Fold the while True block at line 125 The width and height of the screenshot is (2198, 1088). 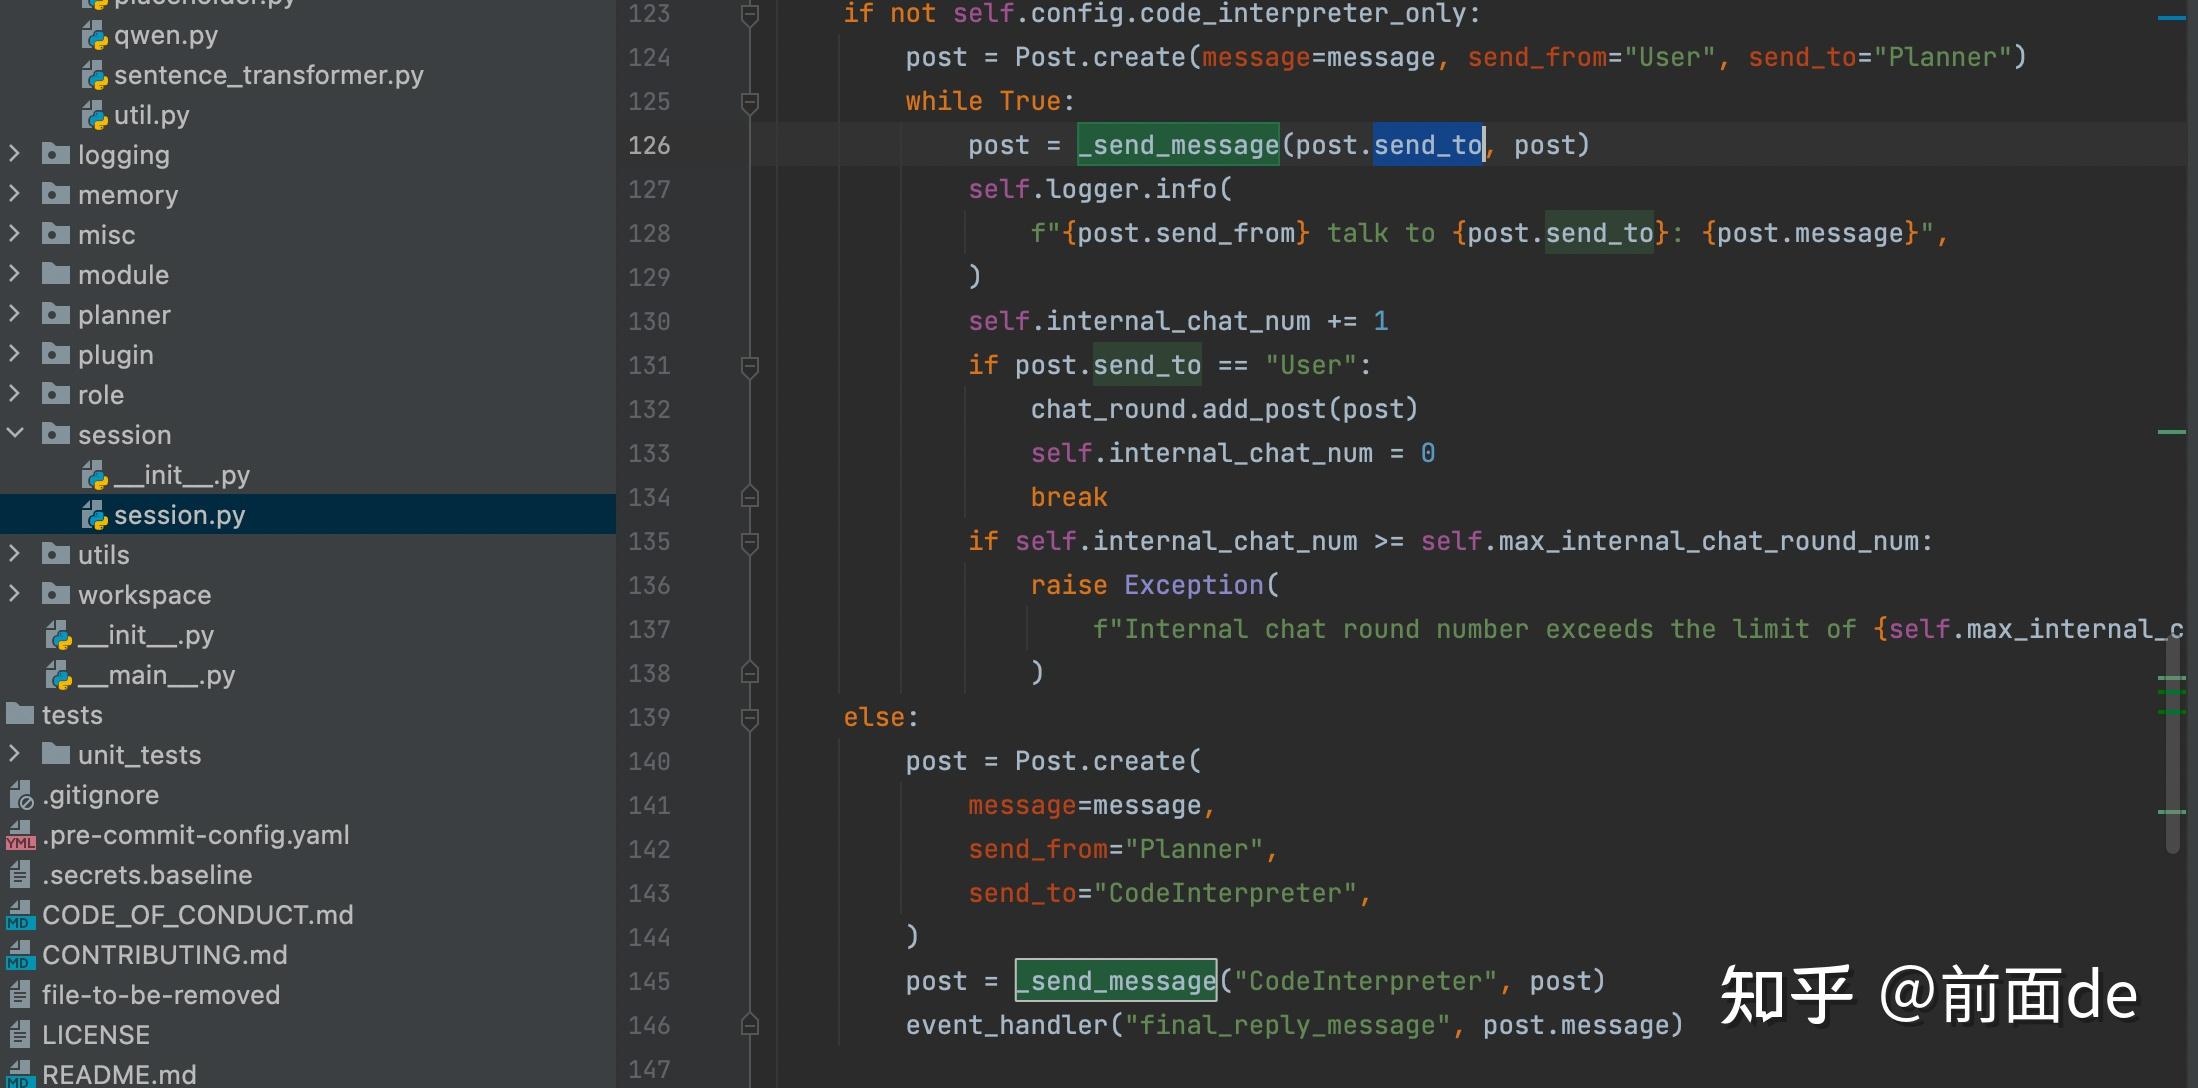pos(750,102)
